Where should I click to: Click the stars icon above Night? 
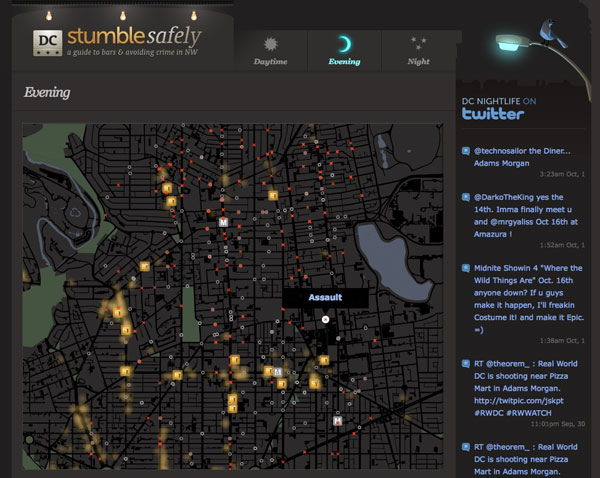click(419, 43)
